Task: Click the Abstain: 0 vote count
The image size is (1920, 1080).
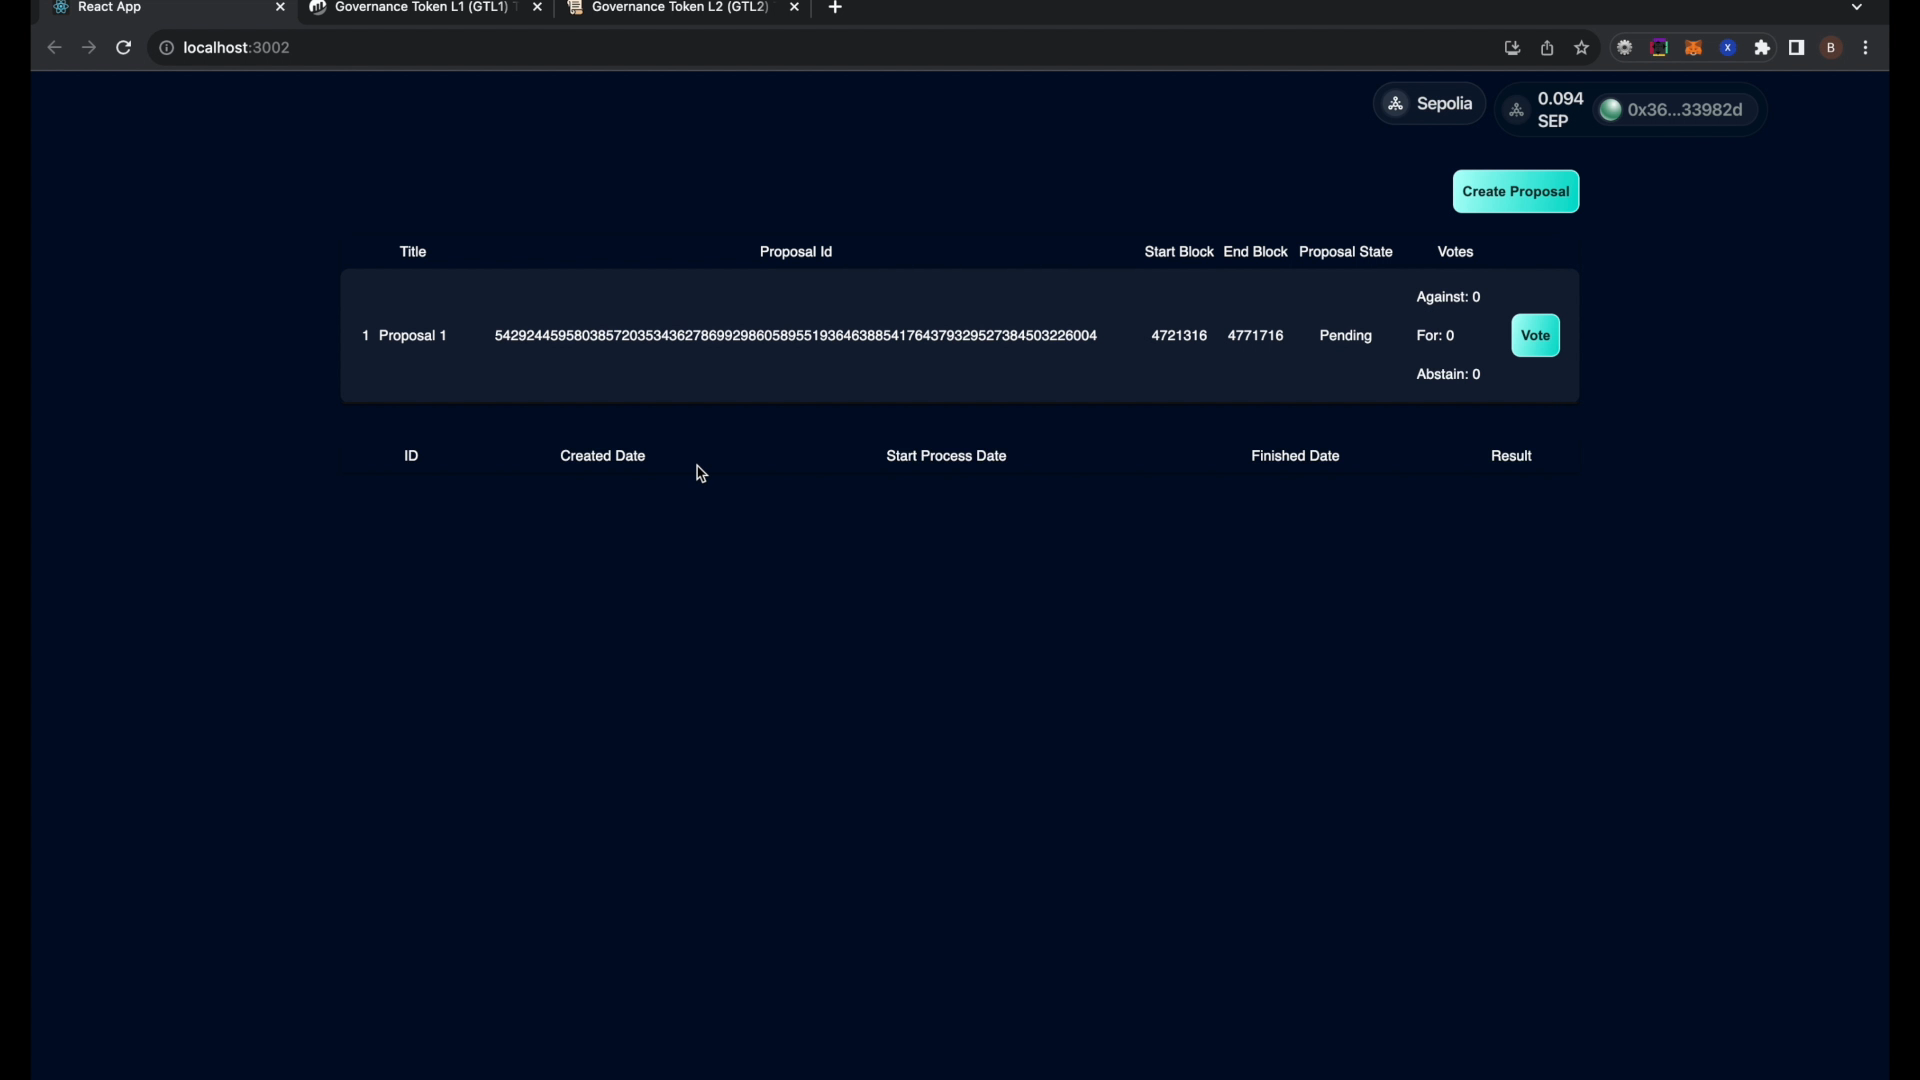Action: [x=1448, y=374]
